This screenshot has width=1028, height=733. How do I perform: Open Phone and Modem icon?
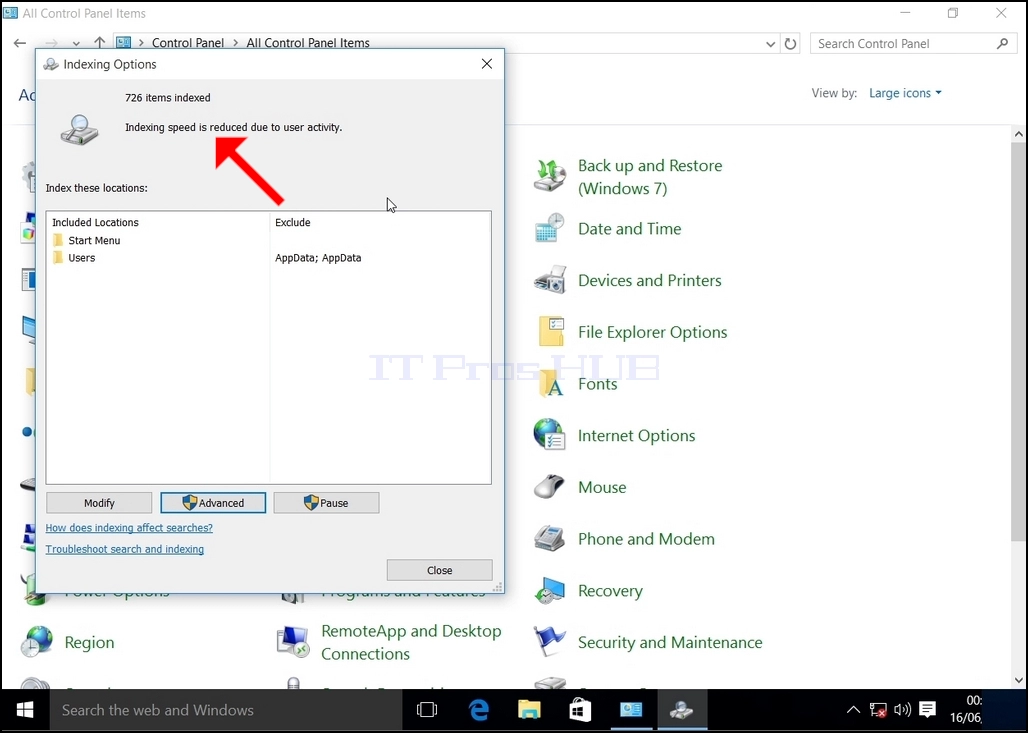[549, 538]
